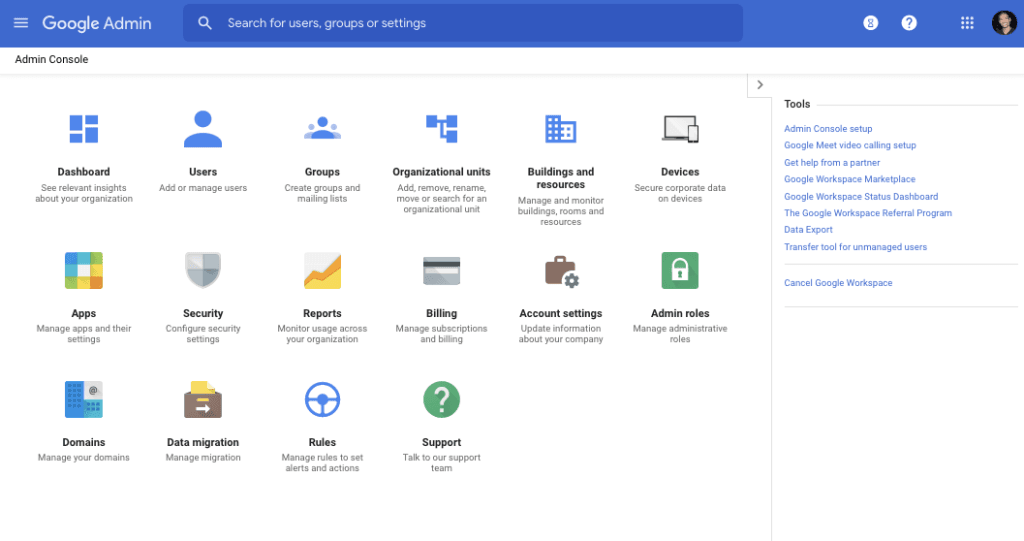This screenshot has width=1024, height=541.
Task: Open the main hamburger menu
Action: tap(21, 23)
